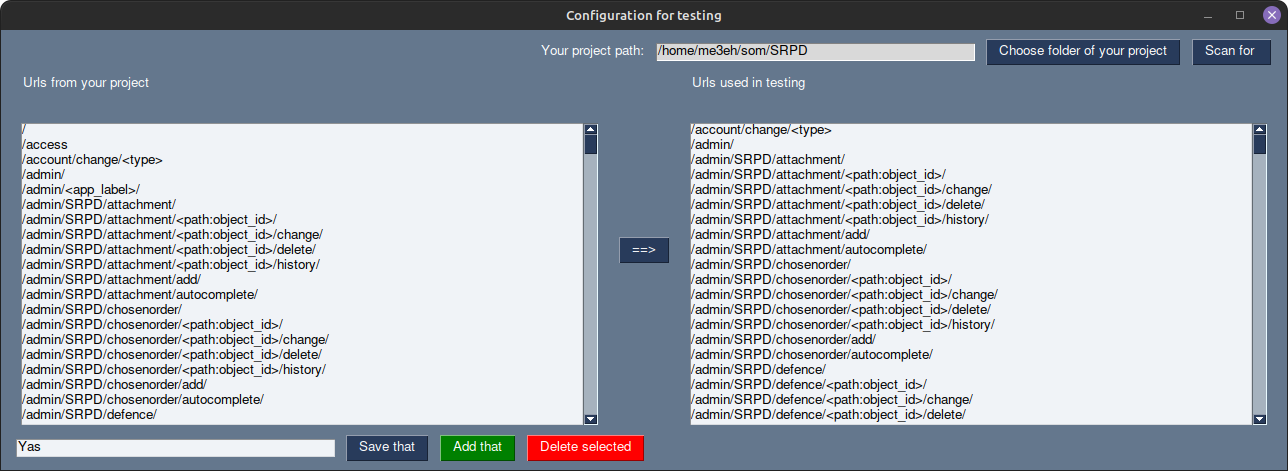The height and width of the screenshot is (471, 1288).
Task: Select chosenorder/<path:object_id>/history/ in the project urls list
Action: pyautogui.click(x=301, y=370)
